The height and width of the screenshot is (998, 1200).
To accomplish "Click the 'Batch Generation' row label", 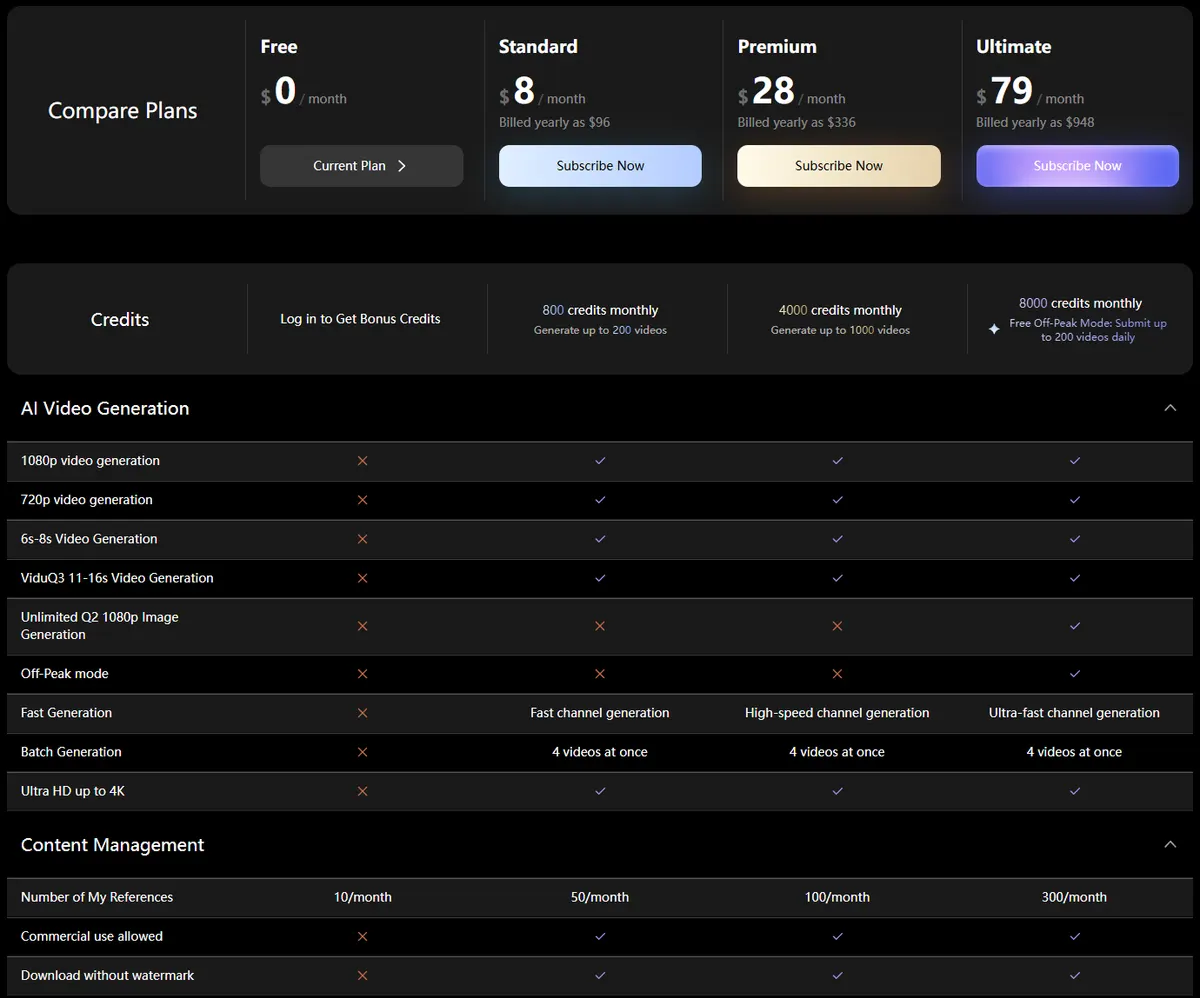I will [x=71, y=752].
